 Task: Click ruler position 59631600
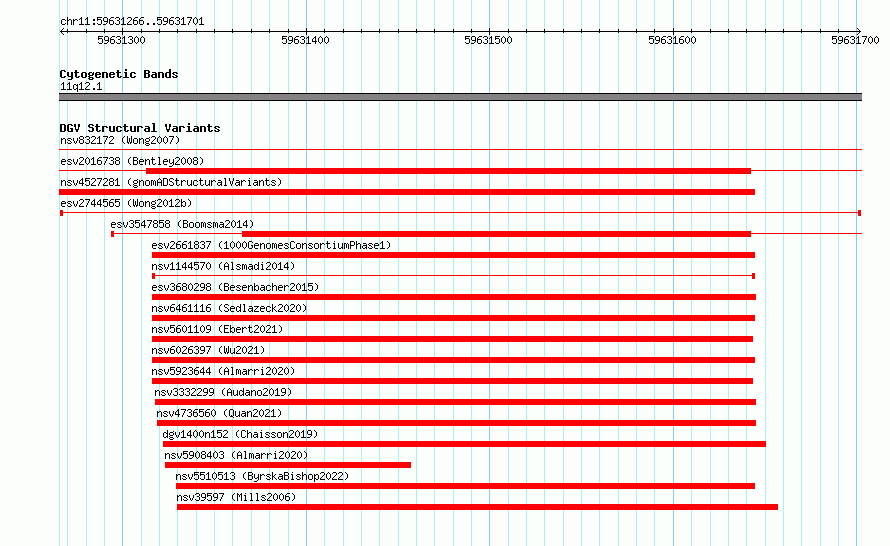coord(673,40)
